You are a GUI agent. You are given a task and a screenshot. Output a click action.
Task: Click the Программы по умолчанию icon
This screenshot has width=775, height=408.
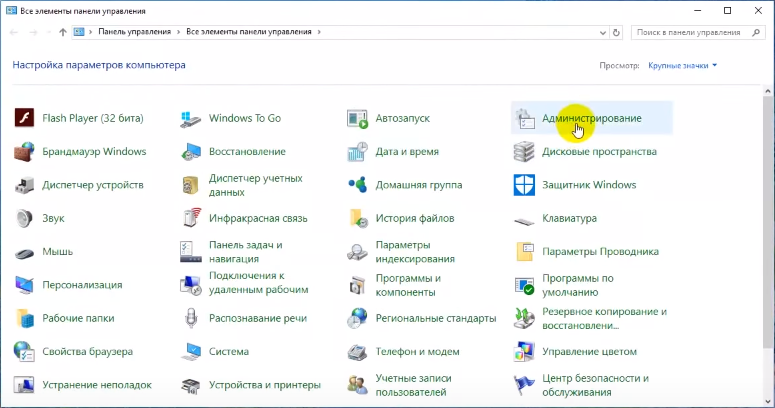coord(524,285)
